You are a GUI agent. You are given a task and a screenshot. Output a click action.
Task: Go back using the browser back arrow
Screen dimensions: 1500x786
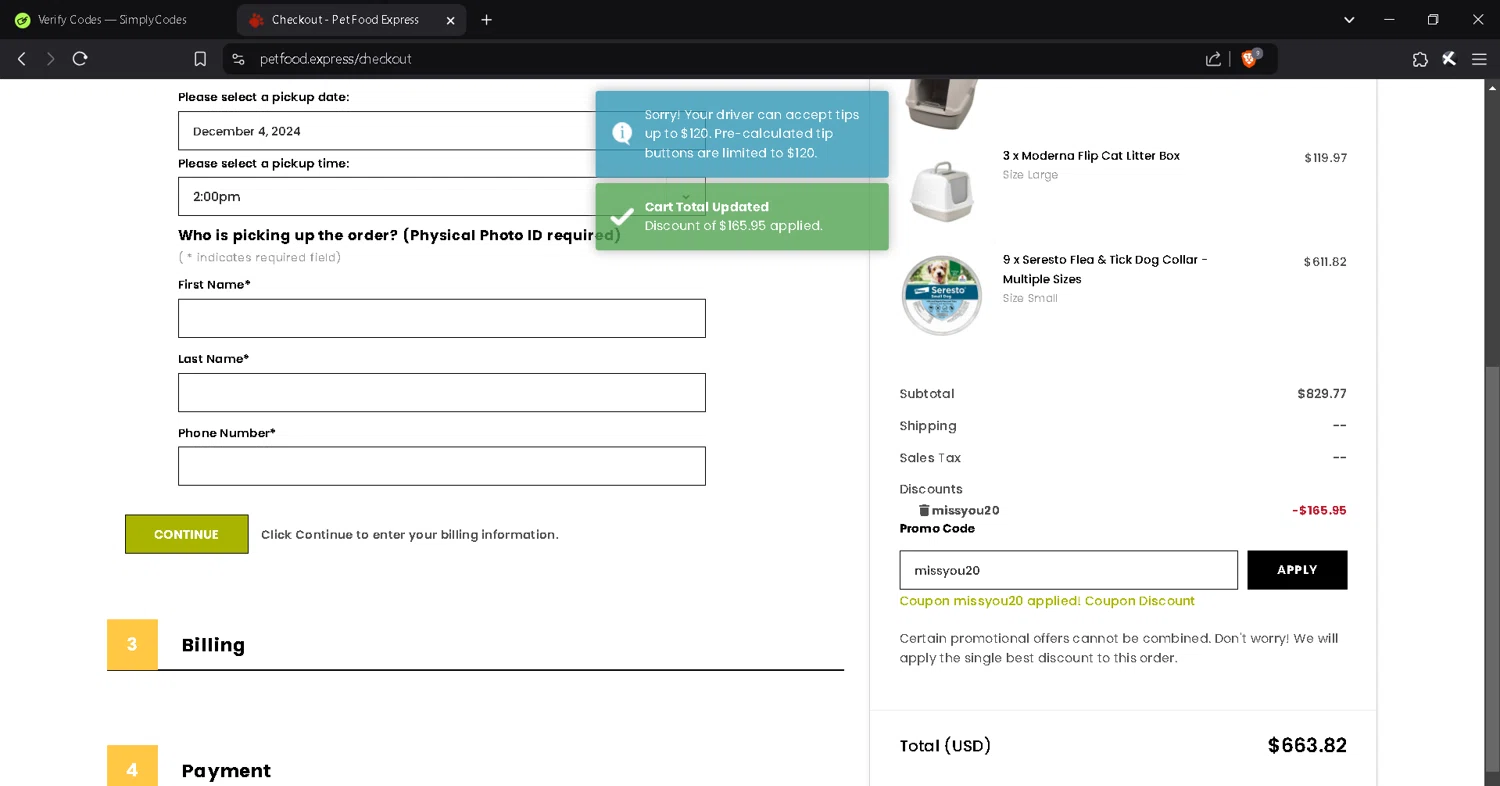click(x=21, y=59)
